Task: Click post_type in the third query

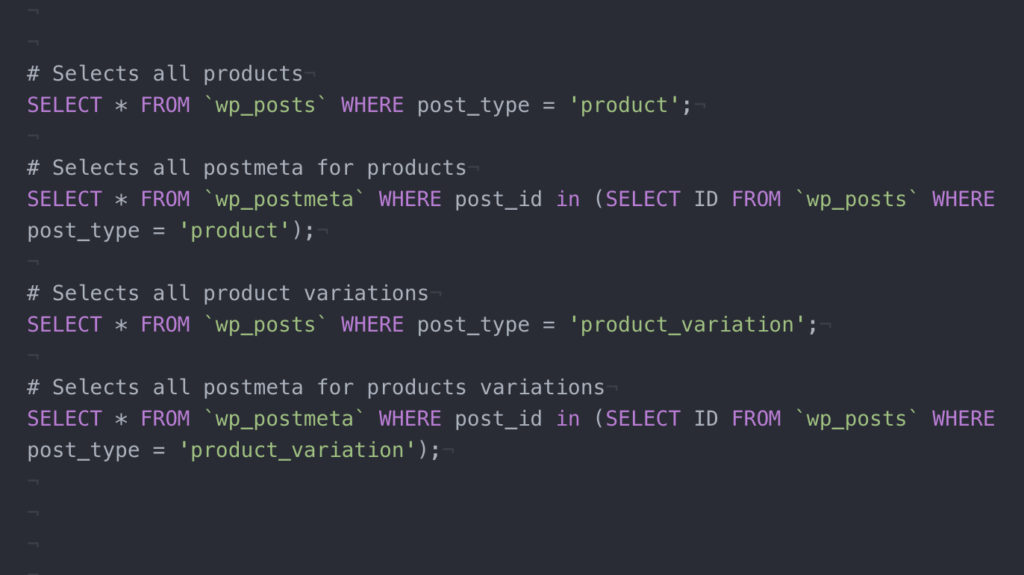Action: coord(473,325)
